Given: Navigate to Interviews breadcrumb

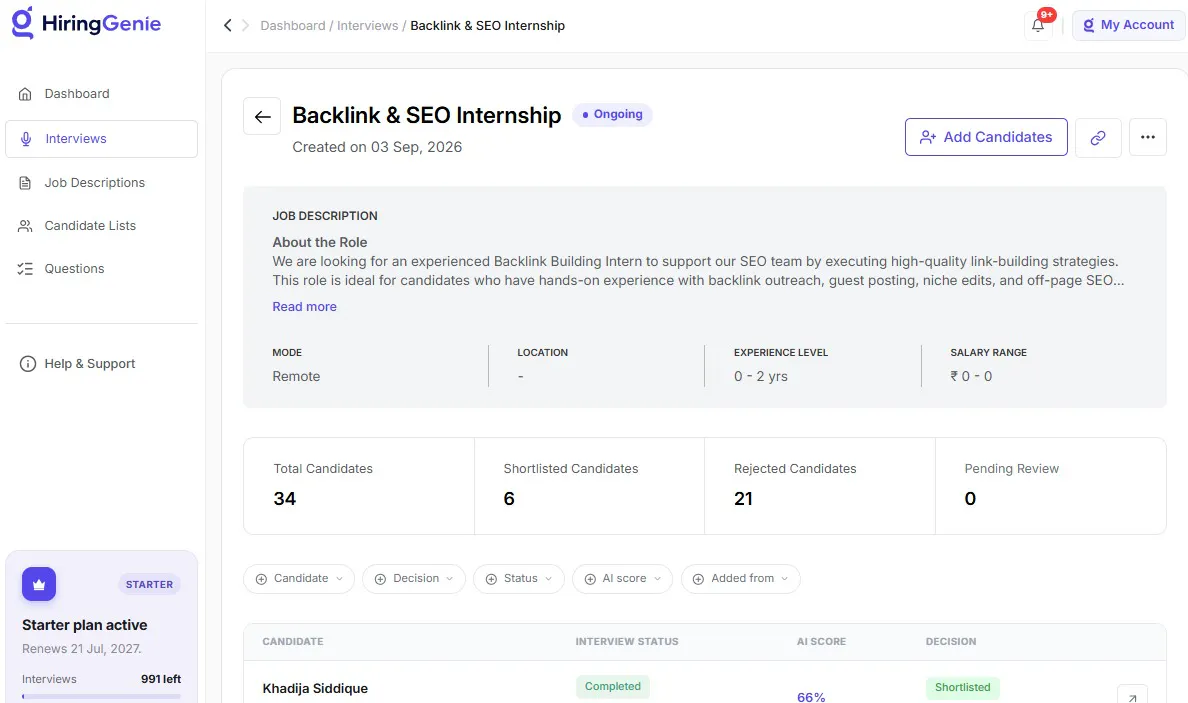Looking at the screenshot, I should (x=367, y=26).
